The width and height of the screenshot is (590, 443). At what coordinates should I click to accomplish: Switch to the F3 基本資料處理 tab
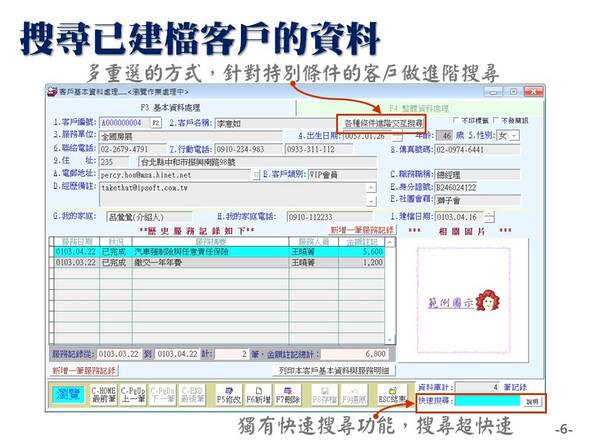tap(170, 108)
